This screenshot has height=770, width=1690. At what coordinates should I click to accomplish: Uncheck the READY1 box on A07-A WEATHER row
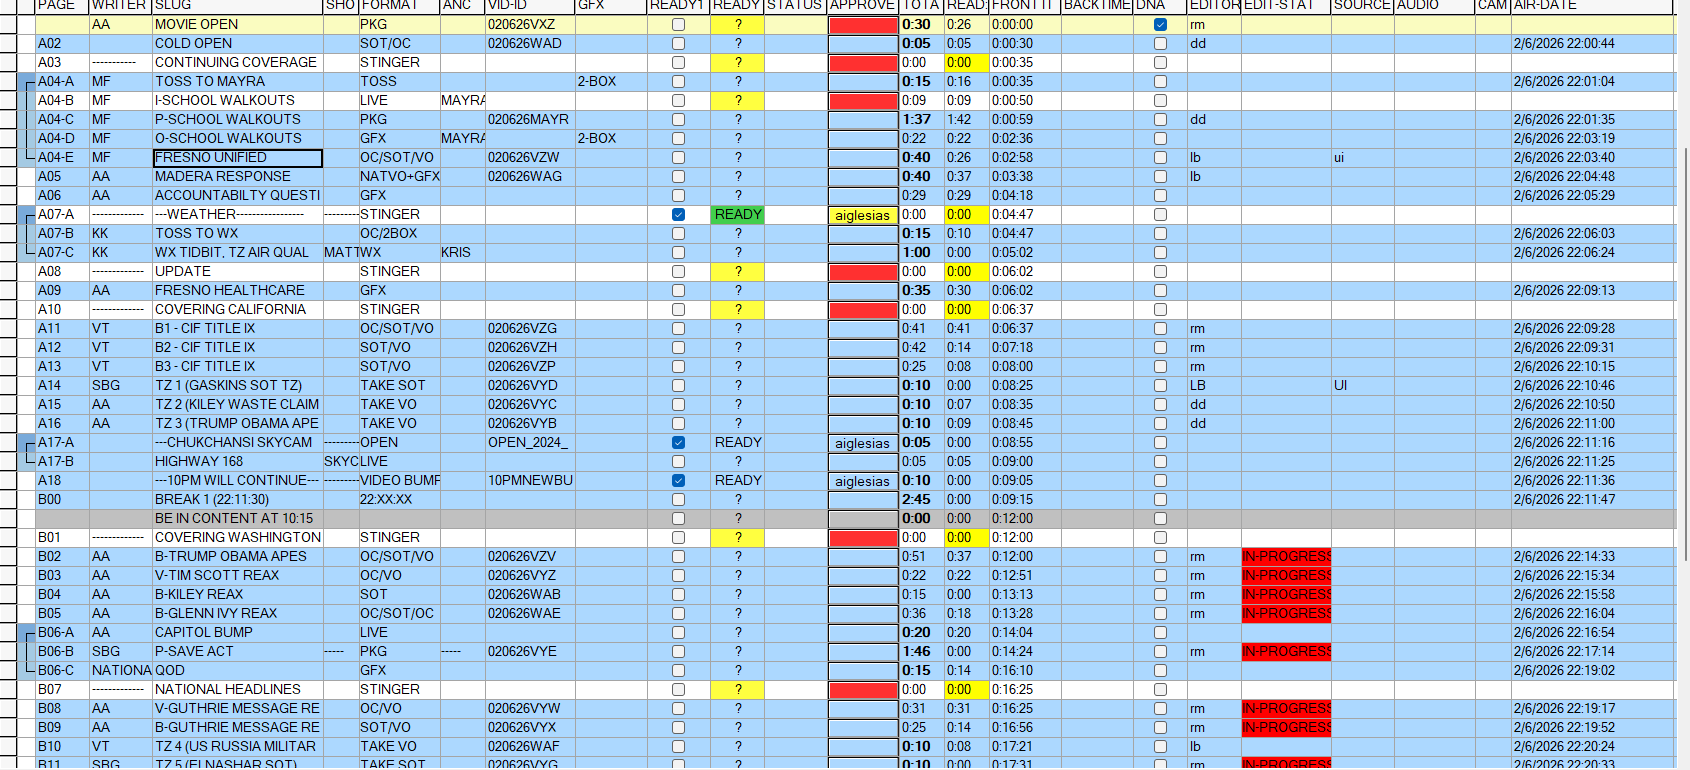pos(678,214)
